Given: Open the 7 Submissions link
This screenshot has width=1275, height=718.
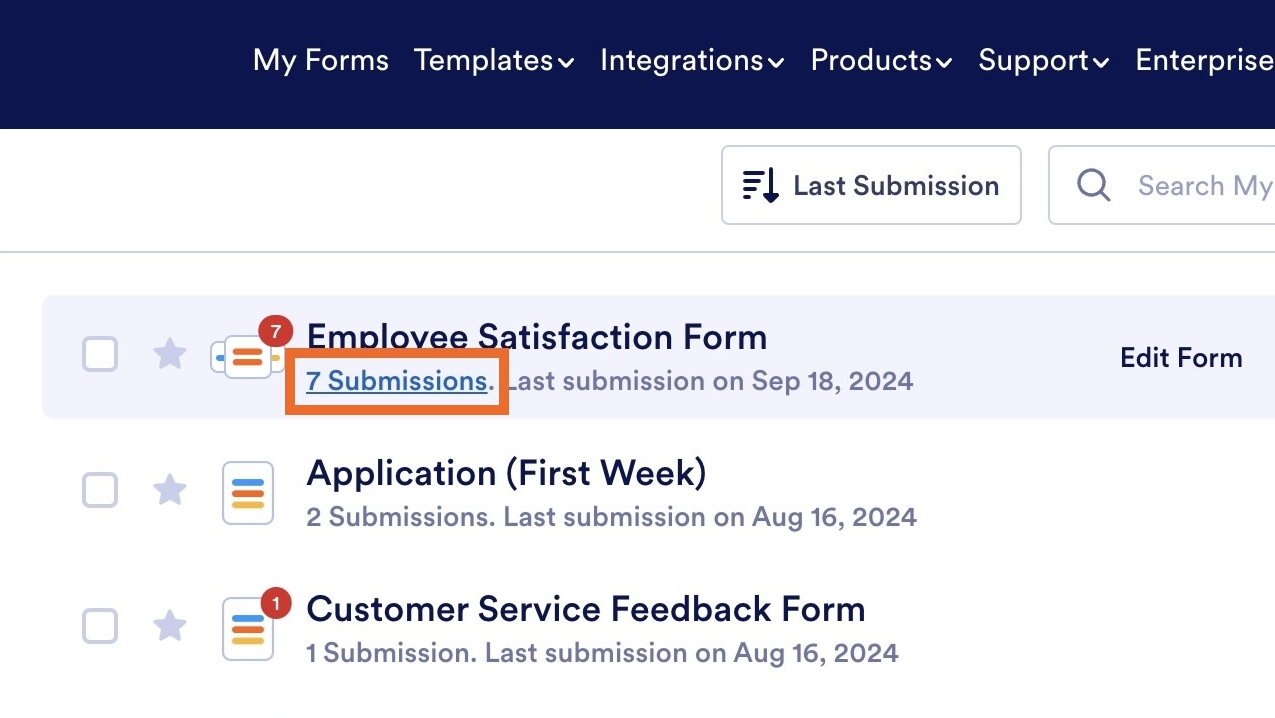Looking at the screenshot, I should (x=396, y=381).
